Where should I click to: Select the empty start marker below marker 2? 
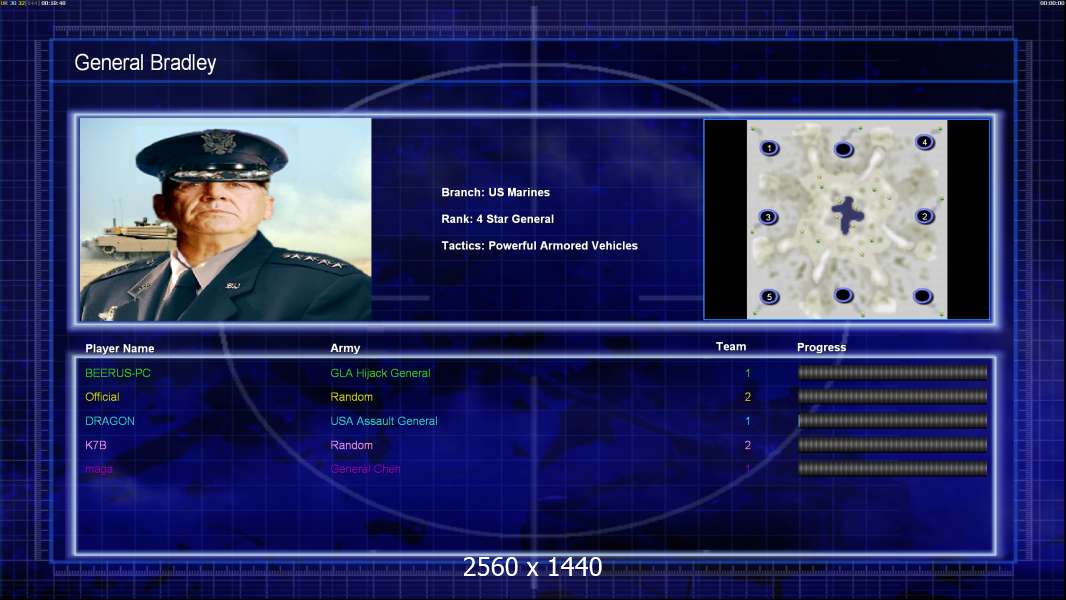tap(923, 296)
